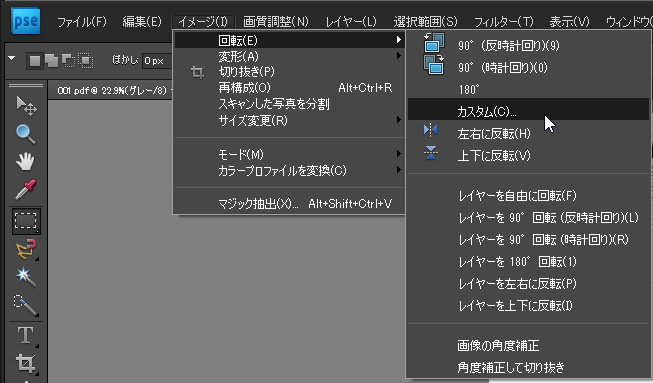Click the rotate 90° clockwise icon
The width and height of the screenshot is (653, 383).
click(434, 65)
